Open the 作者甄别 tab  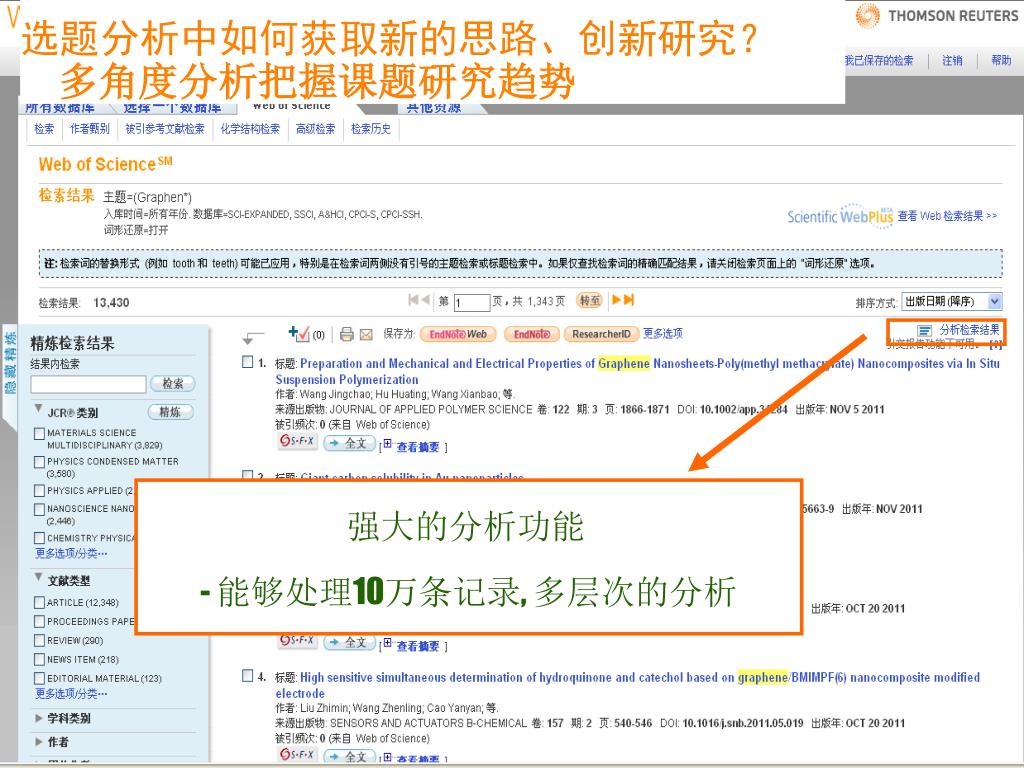point(89,129)
